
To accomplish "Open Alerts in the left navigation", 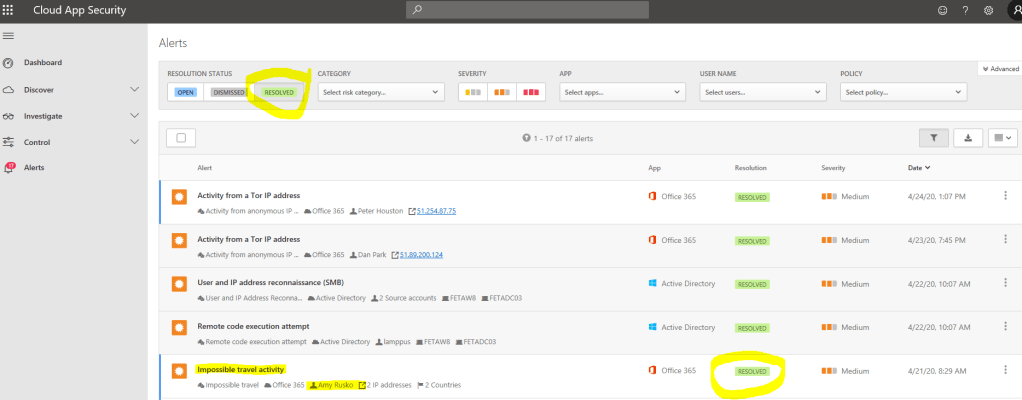I will (34, 168).
